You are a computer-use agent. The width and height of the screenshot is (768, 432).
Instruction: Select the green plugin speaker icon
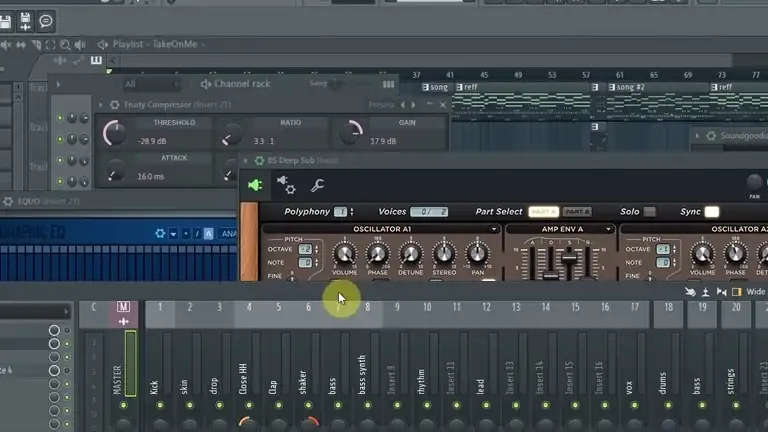coord(255,185)
